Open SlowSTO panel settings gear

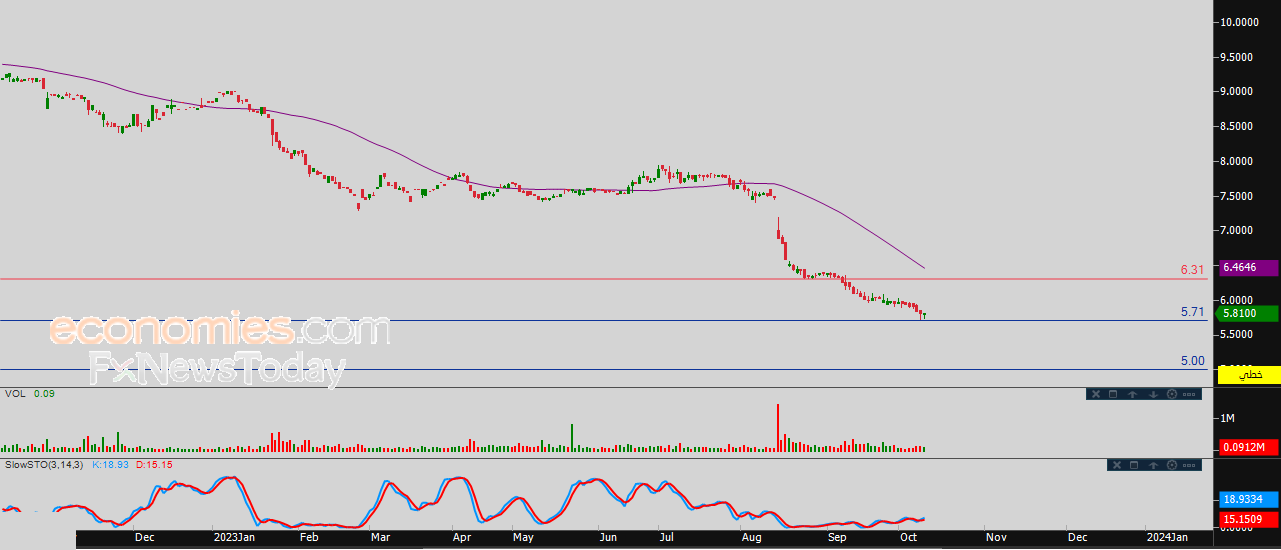tap(1171, 465)
